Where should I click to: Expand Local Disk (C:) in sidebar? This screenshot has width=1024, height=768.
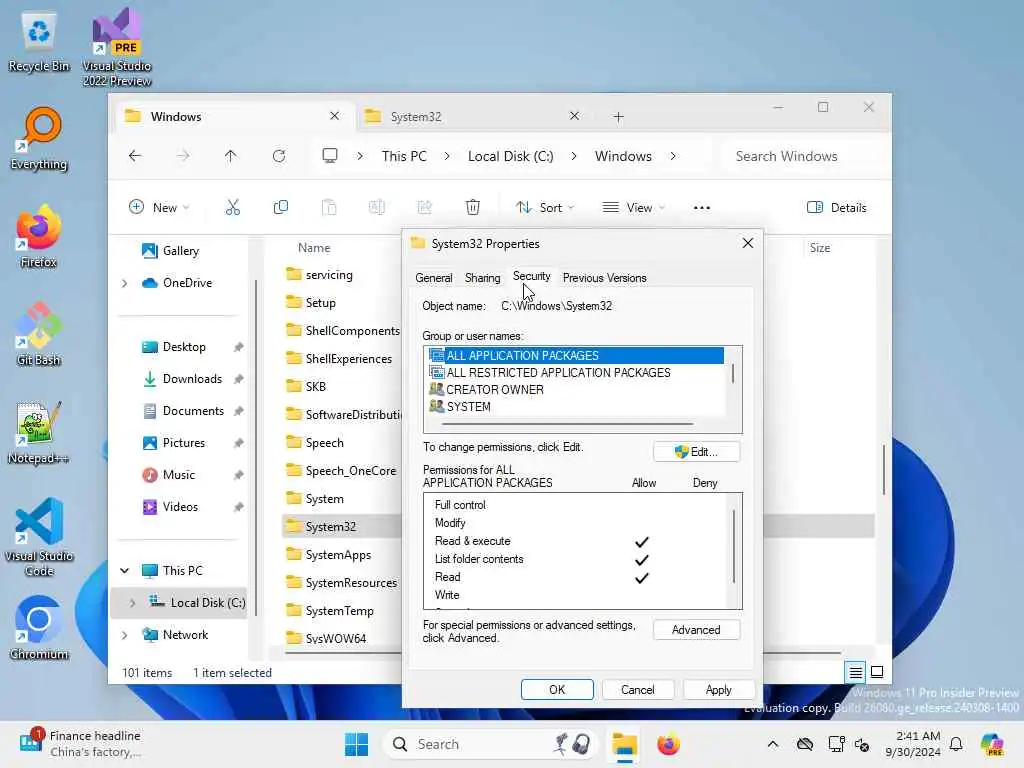pyautogui.click(x=132, y=603)
